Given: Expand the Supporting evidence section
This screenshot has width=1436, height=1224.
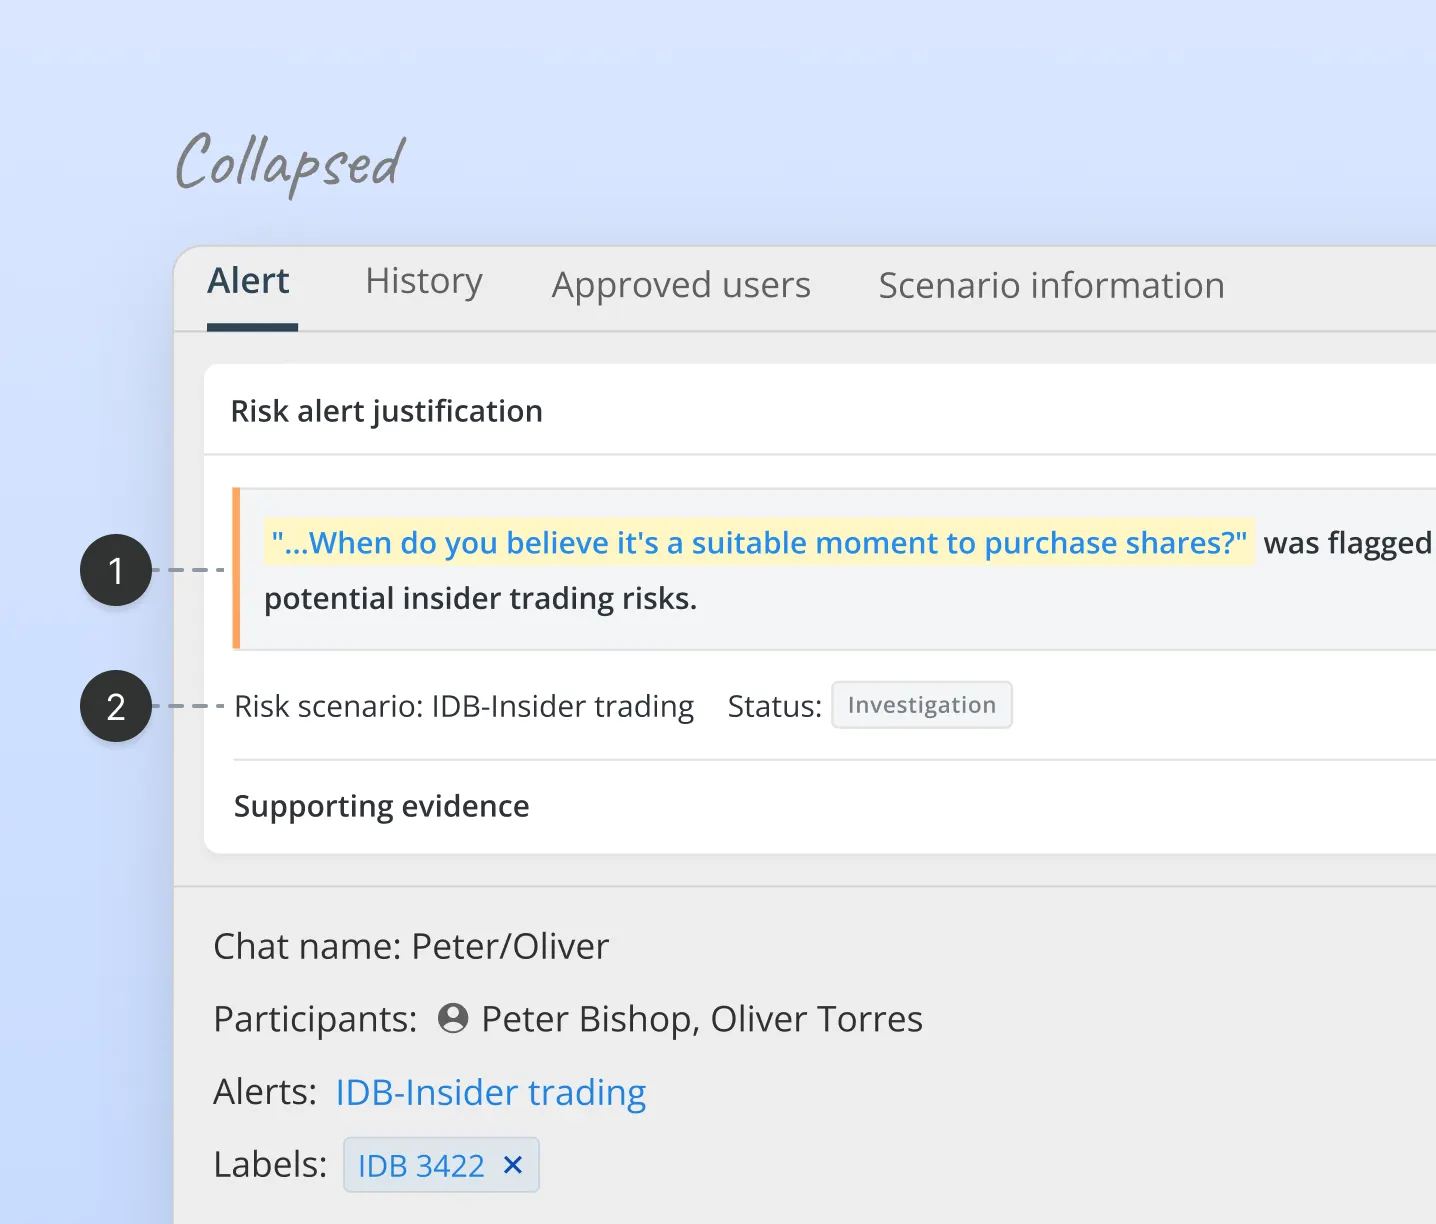Looking at the screenshot, I should 381,806.
